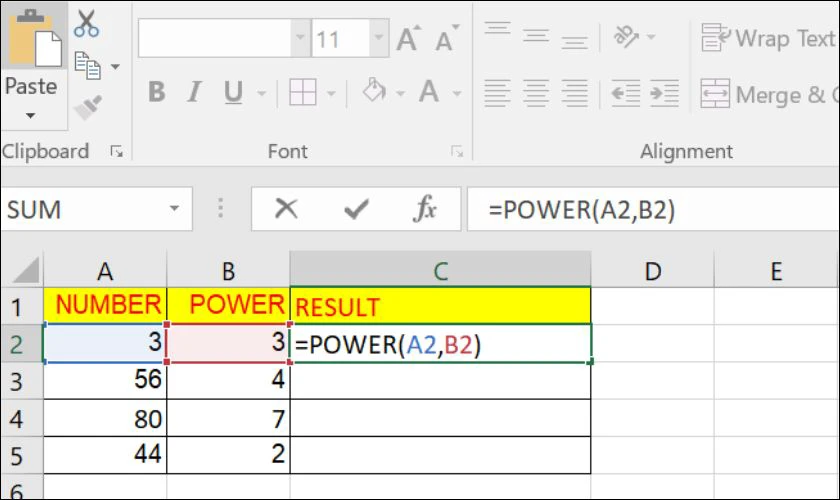Click cell B5 containing 2
This screenshot has width=840, height=500.
228,455
